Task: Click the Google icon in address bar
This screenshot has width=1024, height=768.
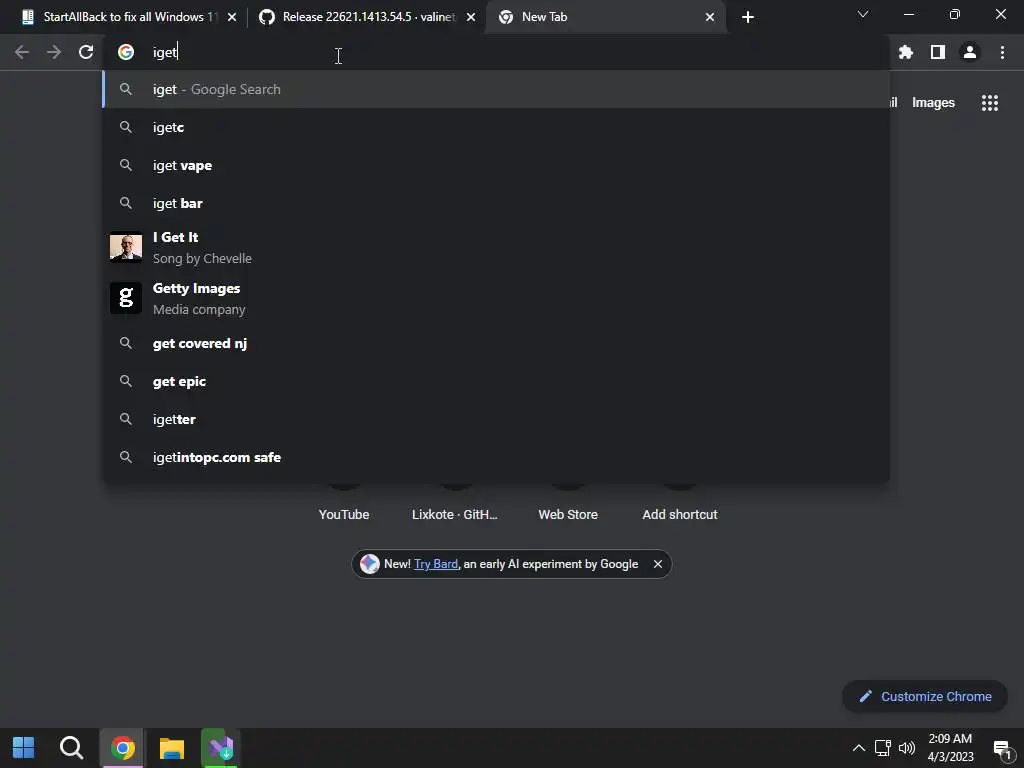Action: pos(126,52)
